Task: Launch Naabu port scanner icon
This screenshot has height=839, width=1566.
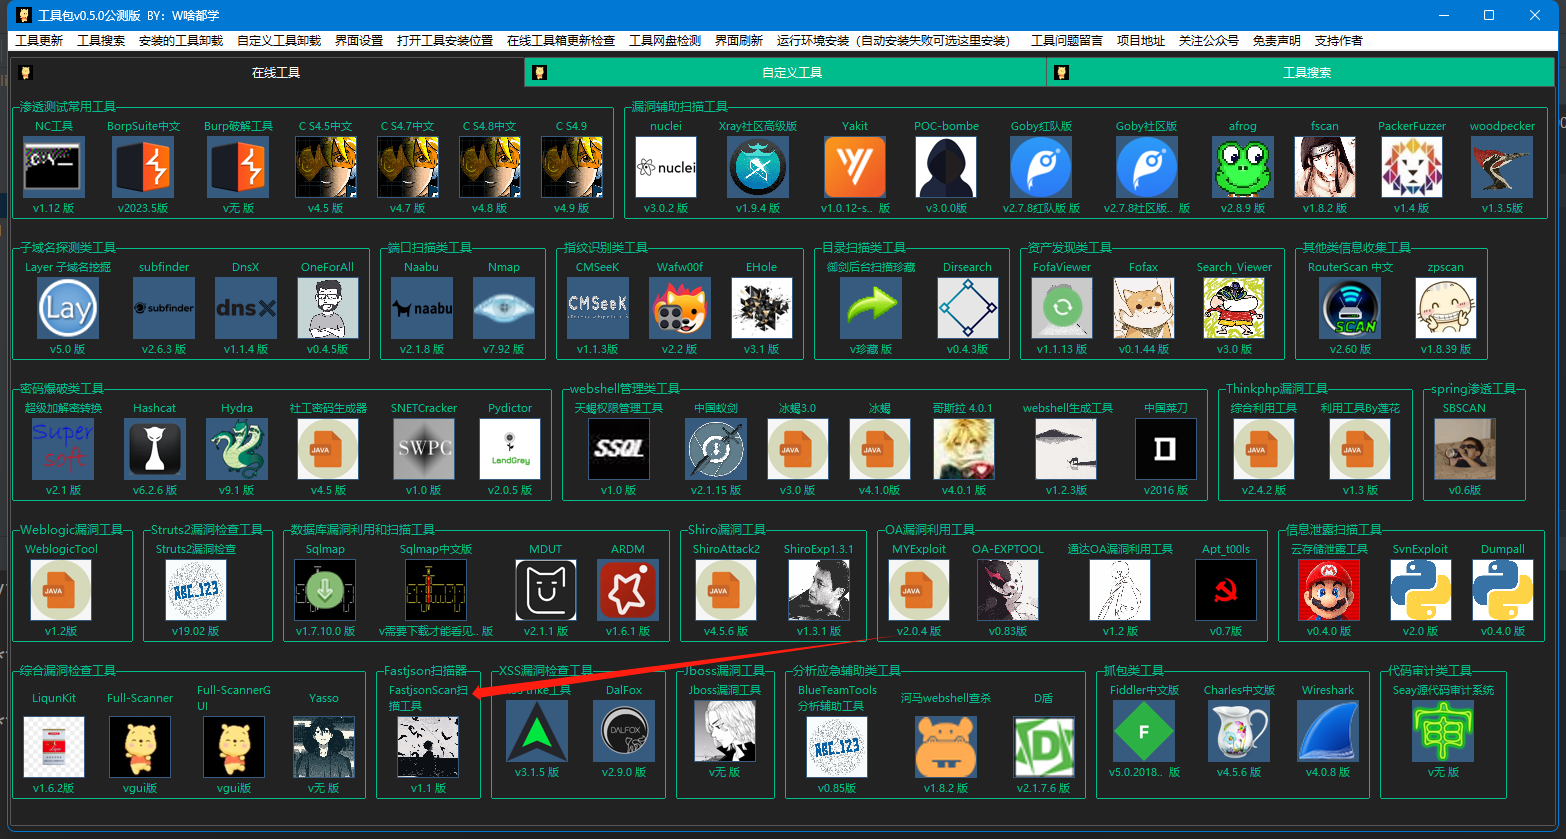Action: (422, 308)
